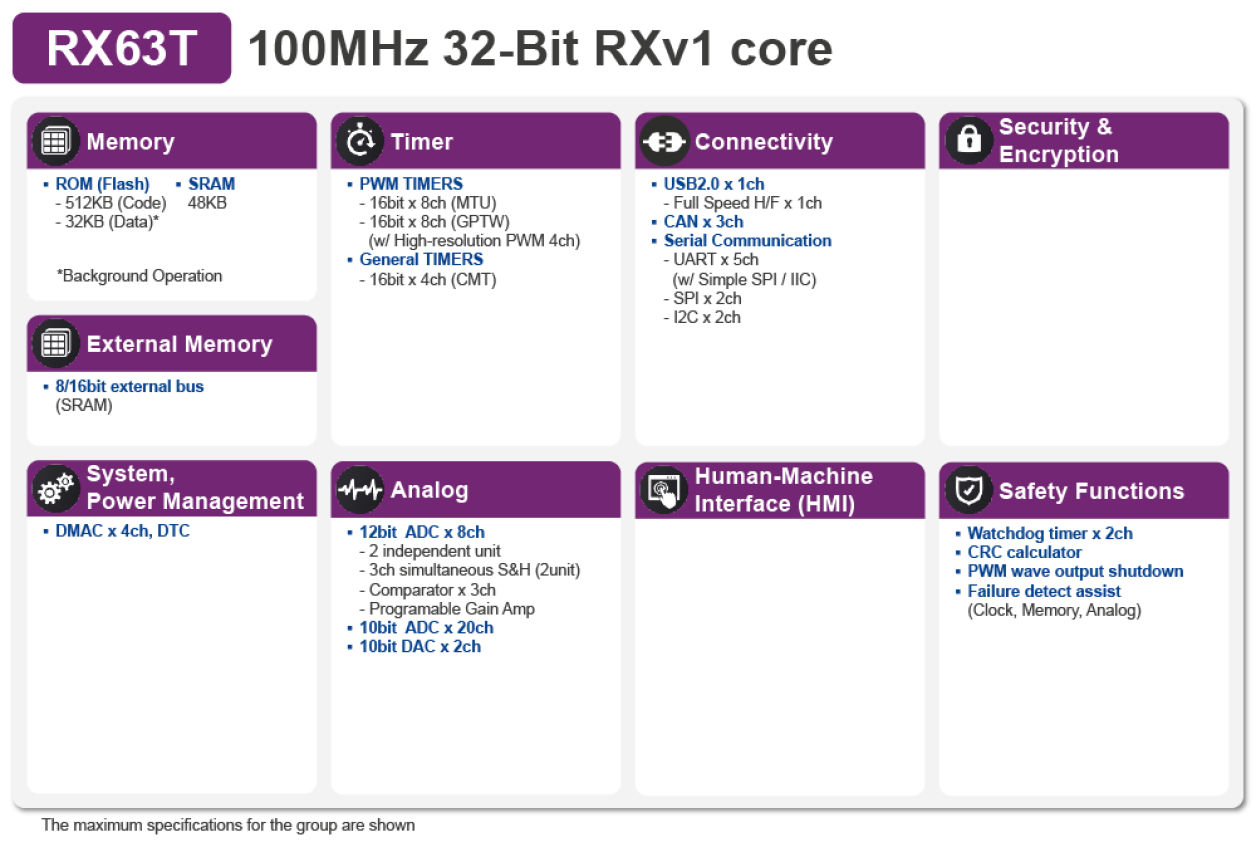Expand the Serial Communication list
This screenshot has width=1256, height=842.
(x=748, y=240)
